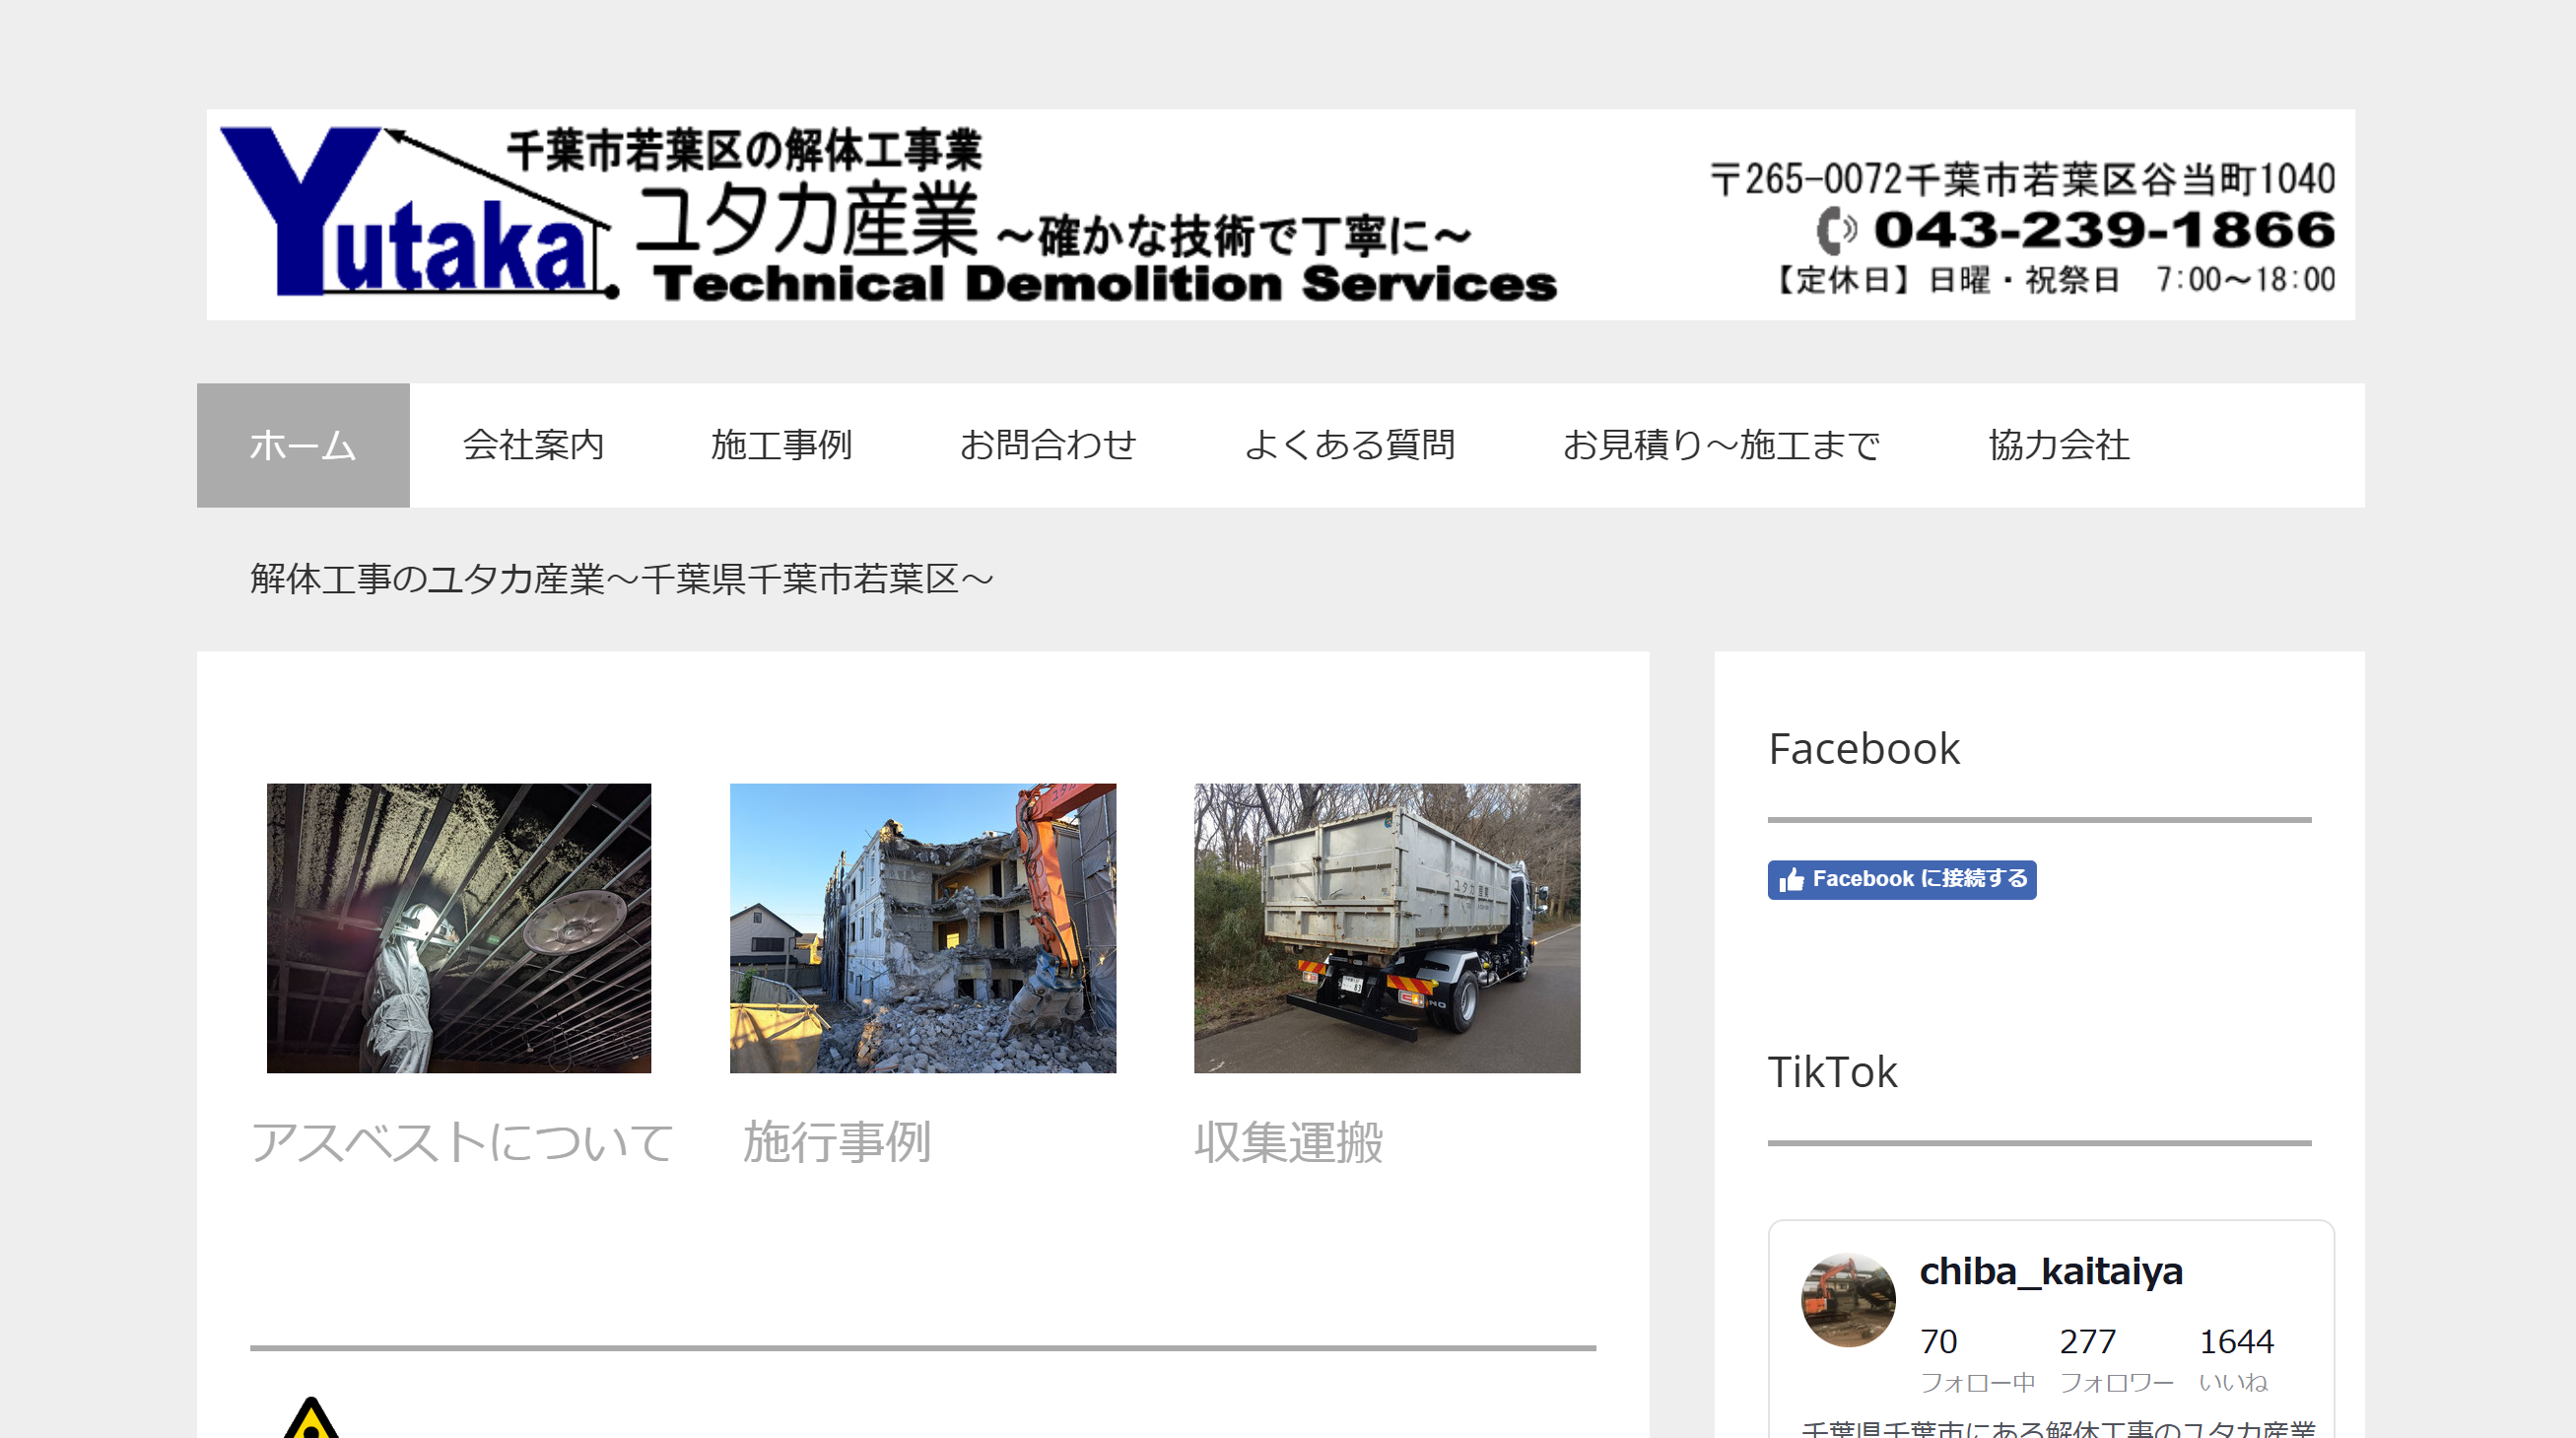The height and width of the screenshot is (1438, 2576).
Task: Click the chiba_kaitaiya TikTok avatar
Action: pos(1848,1300)
